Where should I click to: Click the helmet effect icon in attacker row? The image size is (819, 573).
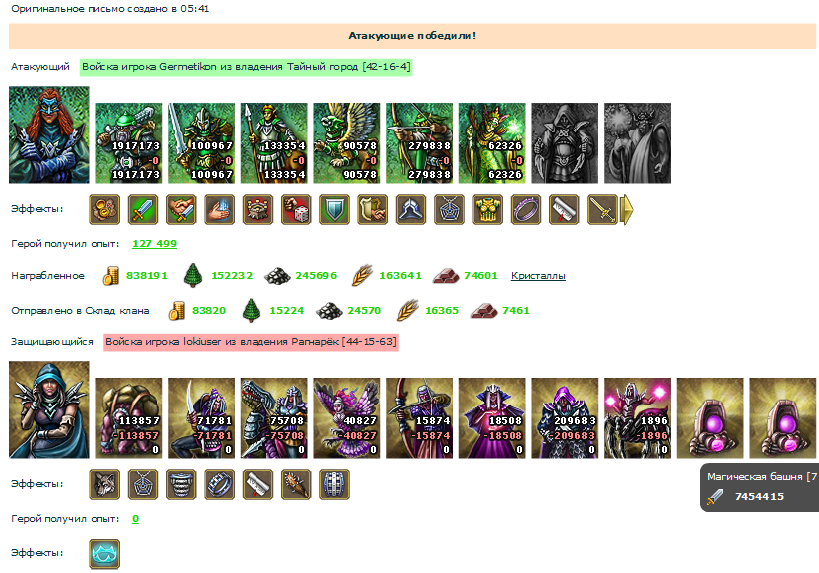click(411, 209)
